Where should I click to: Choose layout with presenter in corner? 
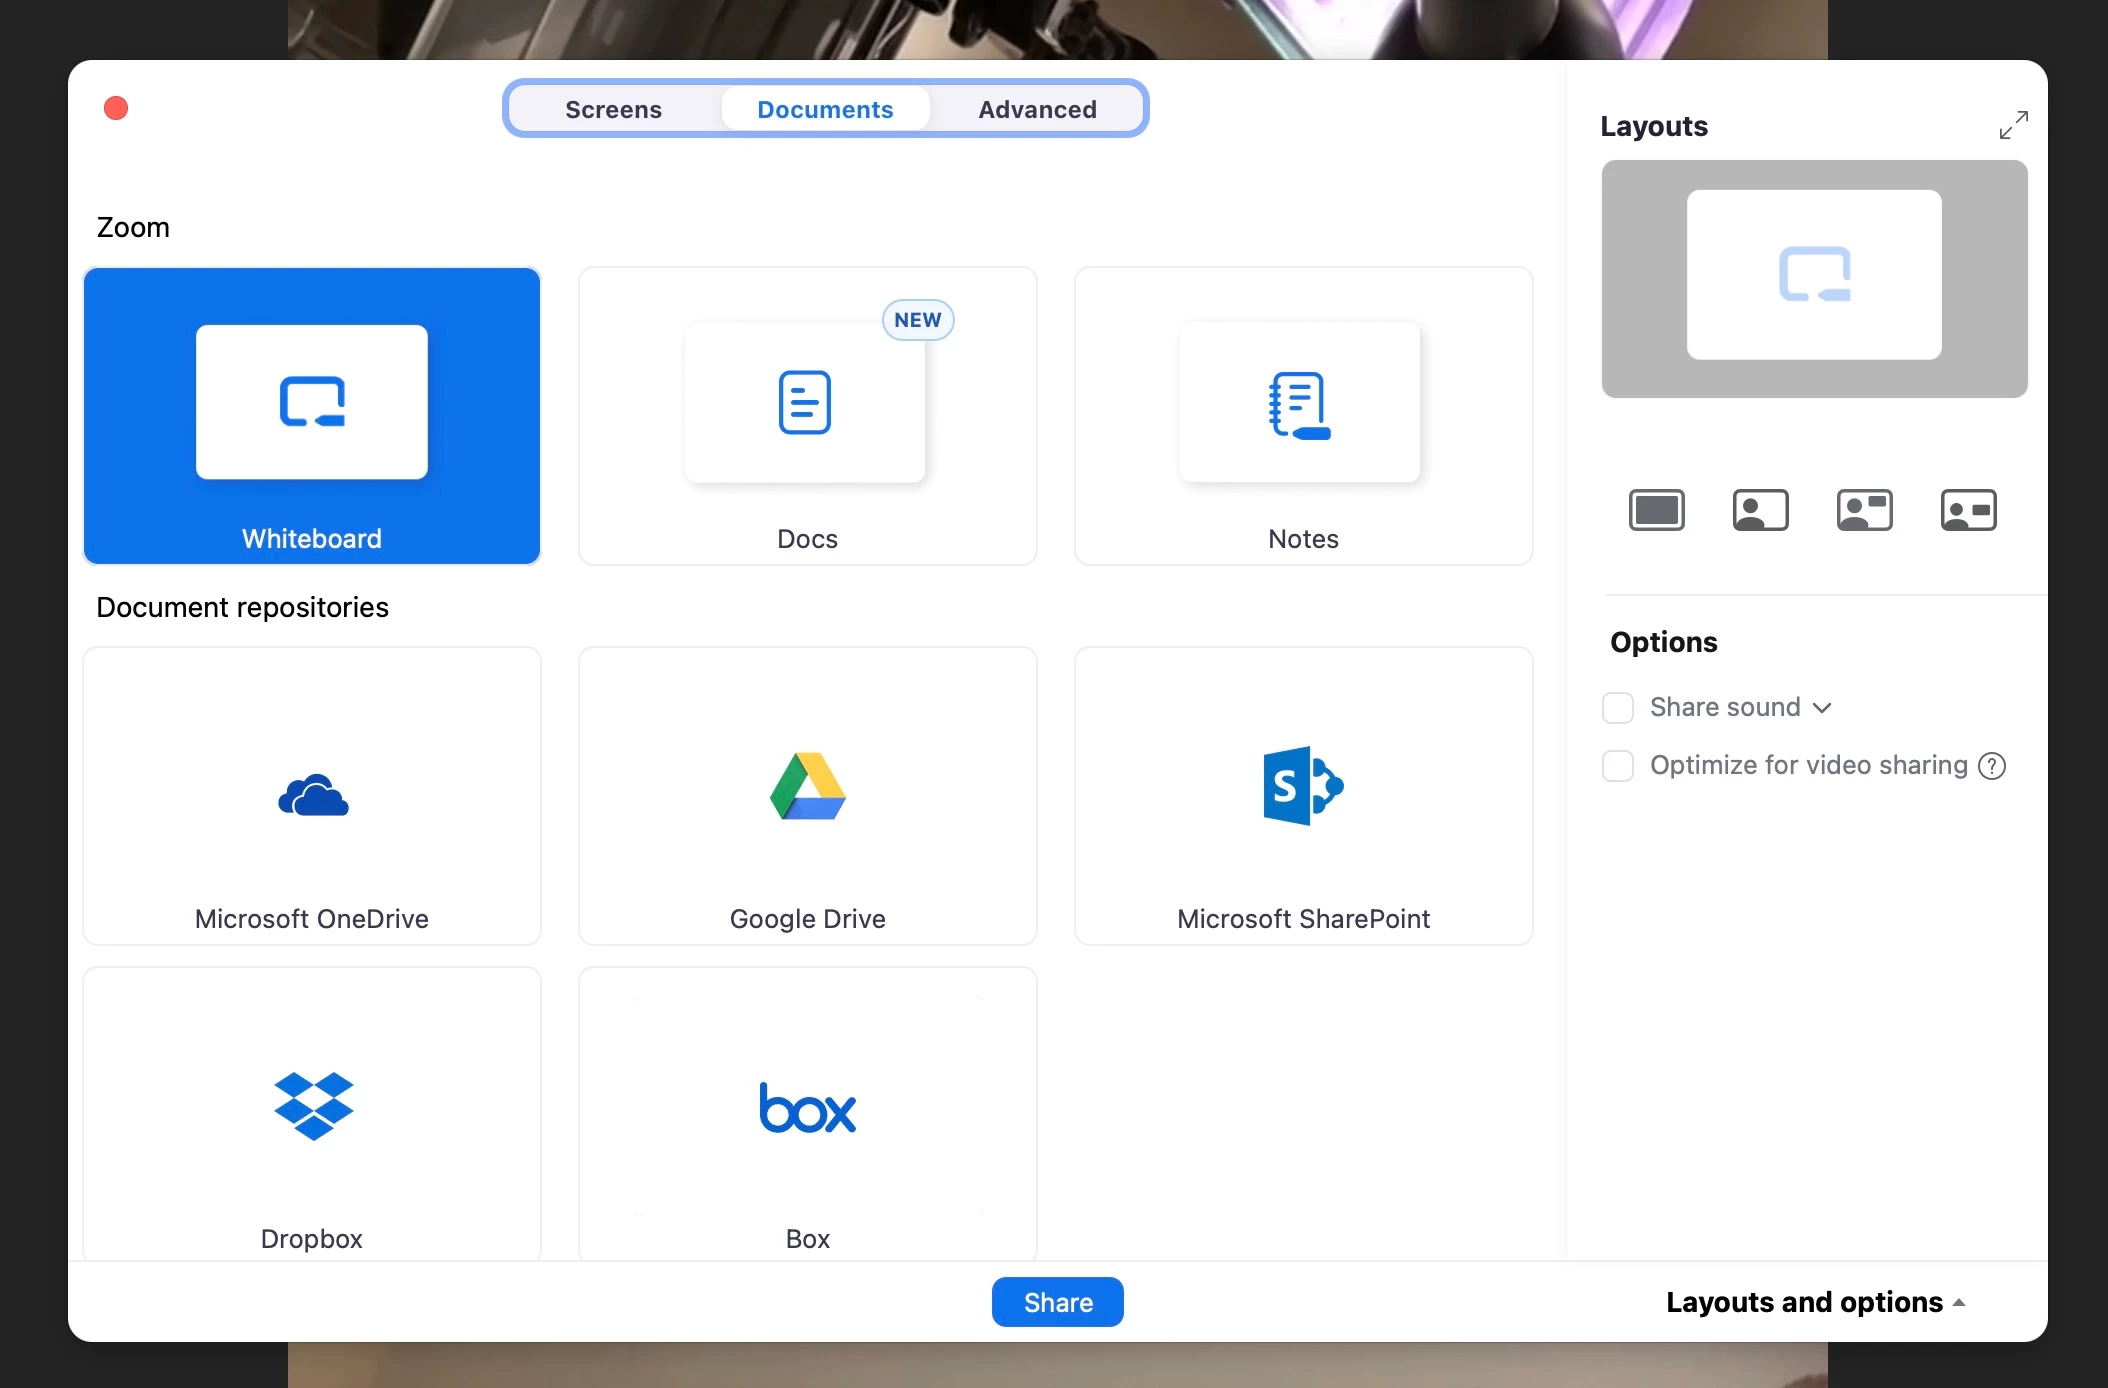click(1761, 510)
